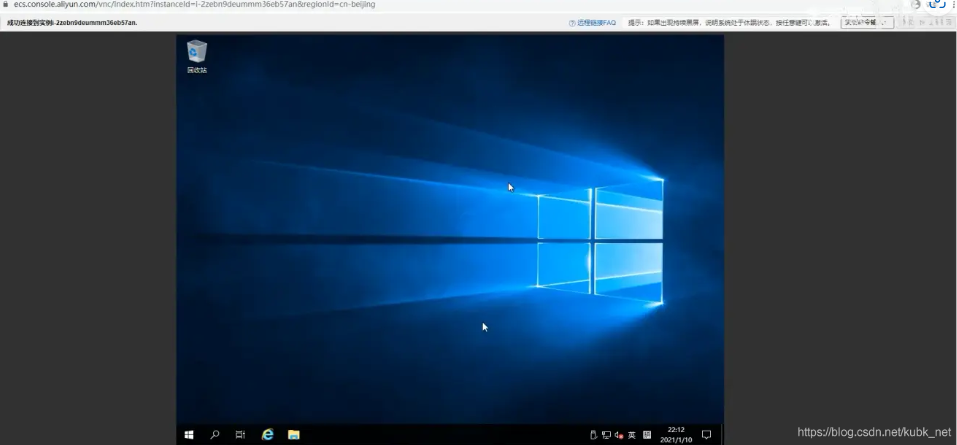Launch Internet Explorer from the taskbar

coord(267,435)
